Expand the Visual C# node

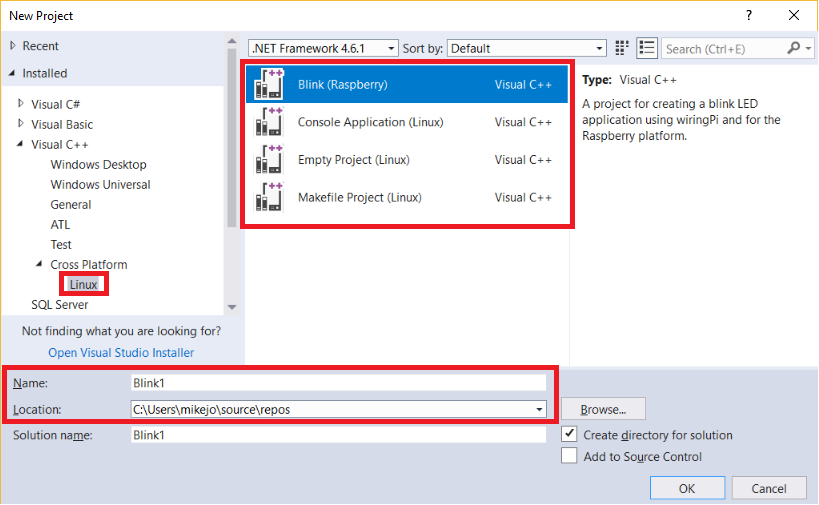pos(21,103)
